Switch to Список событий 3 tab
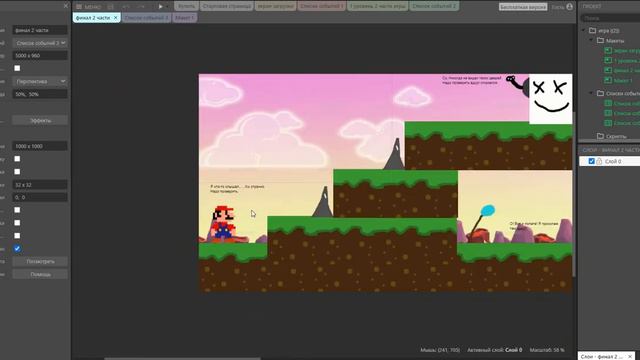The width and height of the screenshot is (640, 360). click(147, 18)
